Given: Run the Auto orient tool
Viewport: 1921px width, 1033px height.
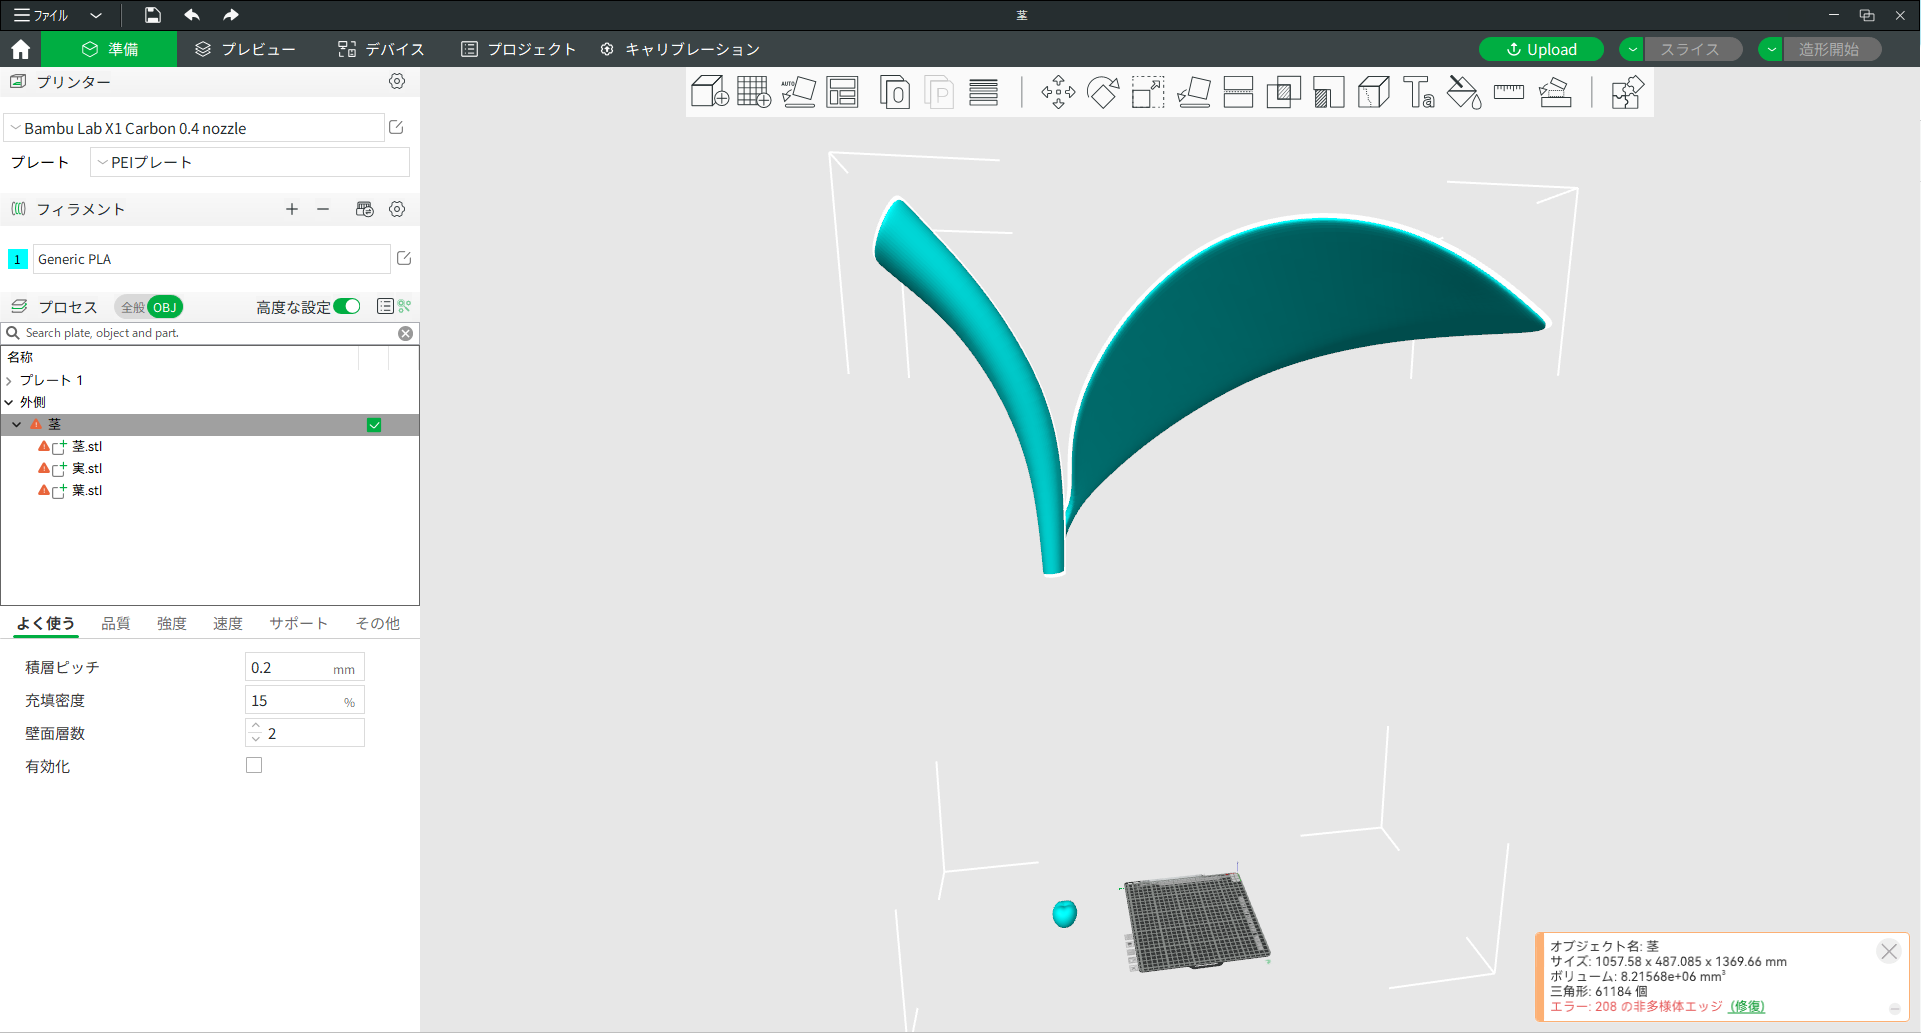Looking at the screenshot, I should pyautogui.click(x=798, y=93).
